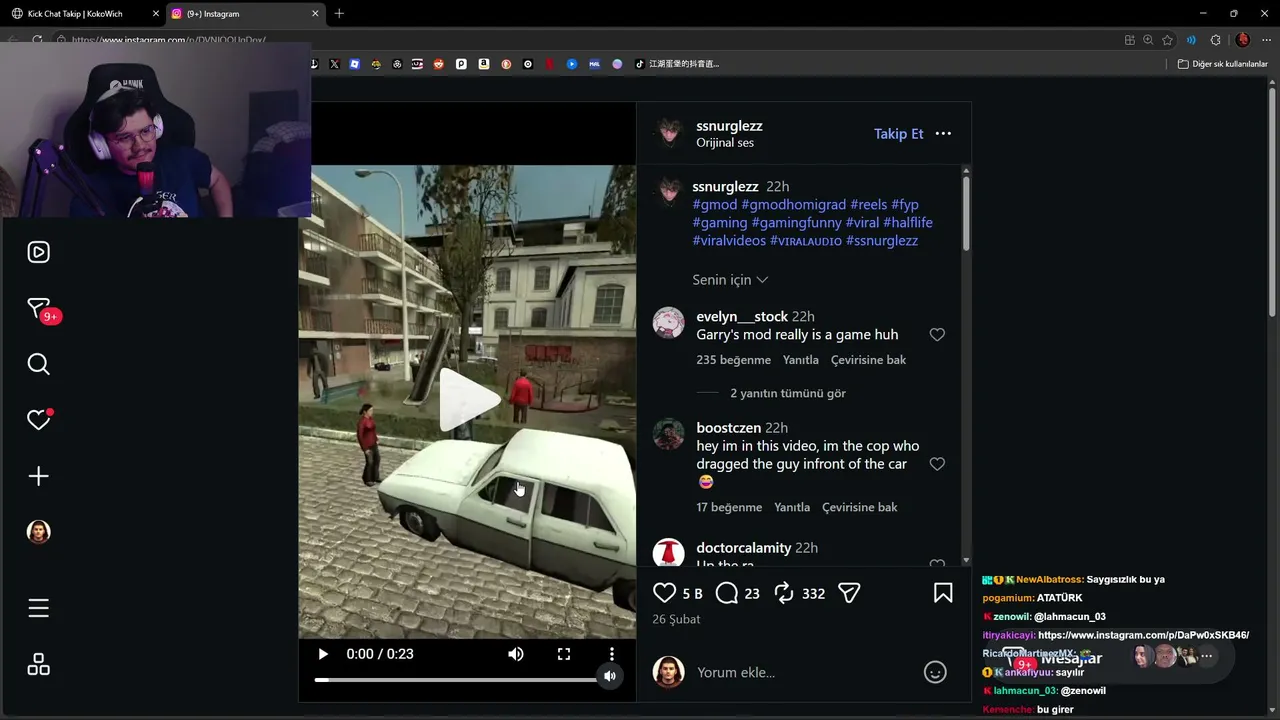Open the Meta apps grid icon

(x=38, y=664)
